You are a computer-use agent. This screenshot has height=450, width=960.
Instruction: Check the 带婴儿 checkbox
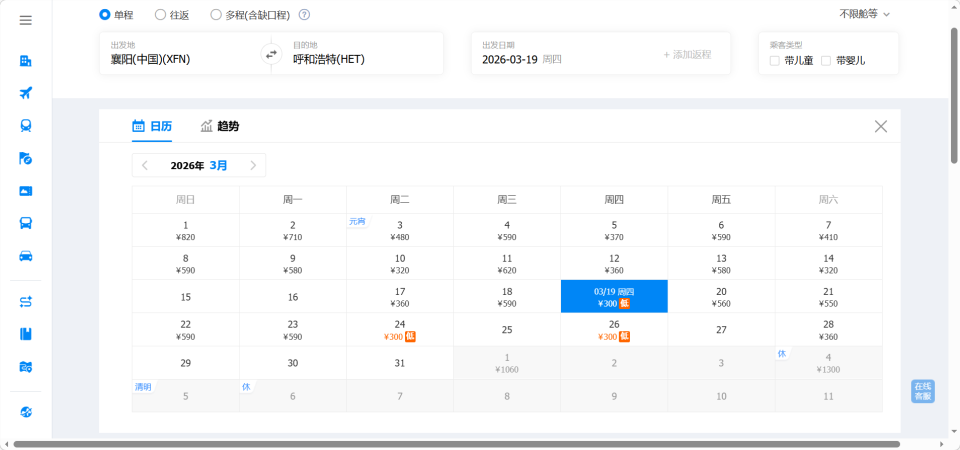tap(826, 61)
